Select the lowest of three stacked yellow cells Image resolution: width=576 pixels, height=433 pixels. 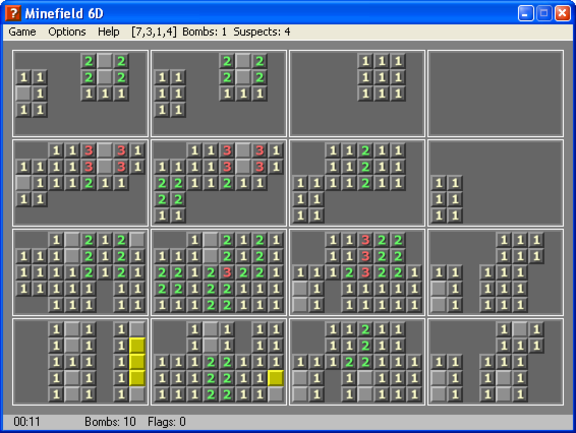(137, 378)
